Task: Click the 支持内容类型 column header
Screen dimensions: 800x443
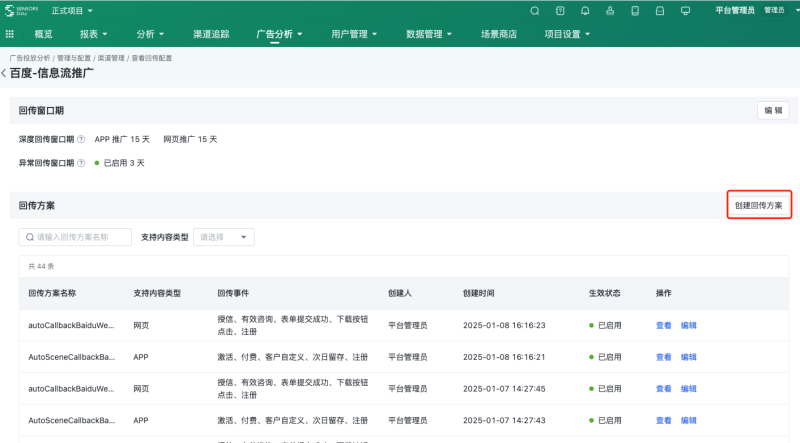Action: tap(157, 293)
